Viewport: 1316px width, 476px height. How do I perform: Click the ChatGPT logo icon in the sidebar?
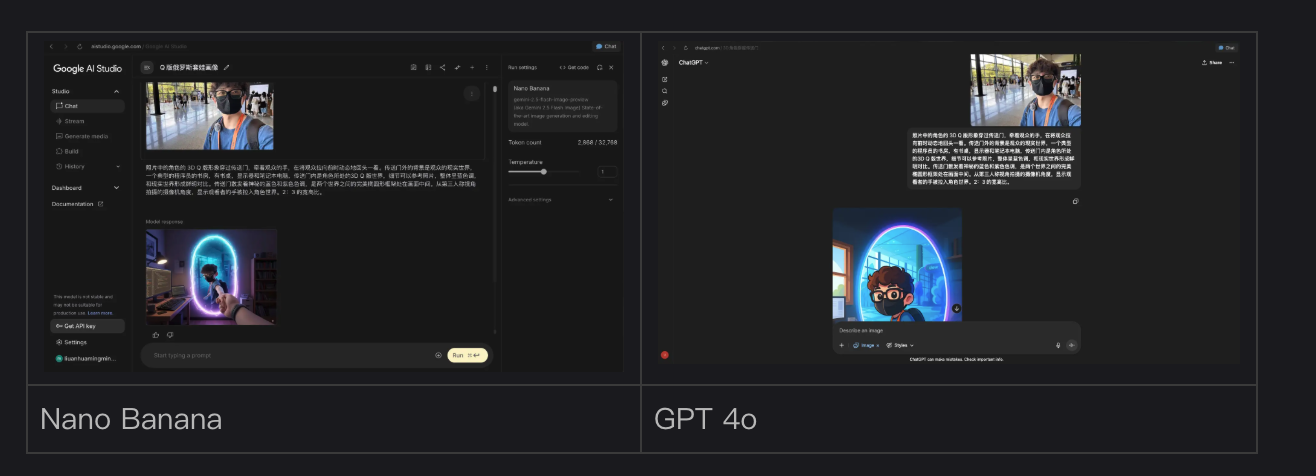[665, 63]
